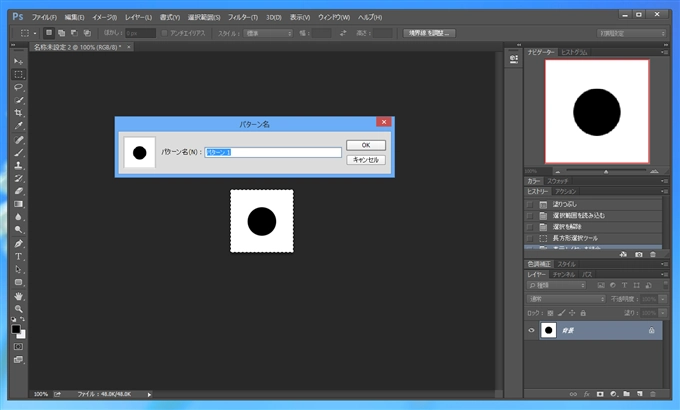Select the Brush tool
Image resolution: width=680 pixels, height=410 pixels.
(x=18, y=153)
